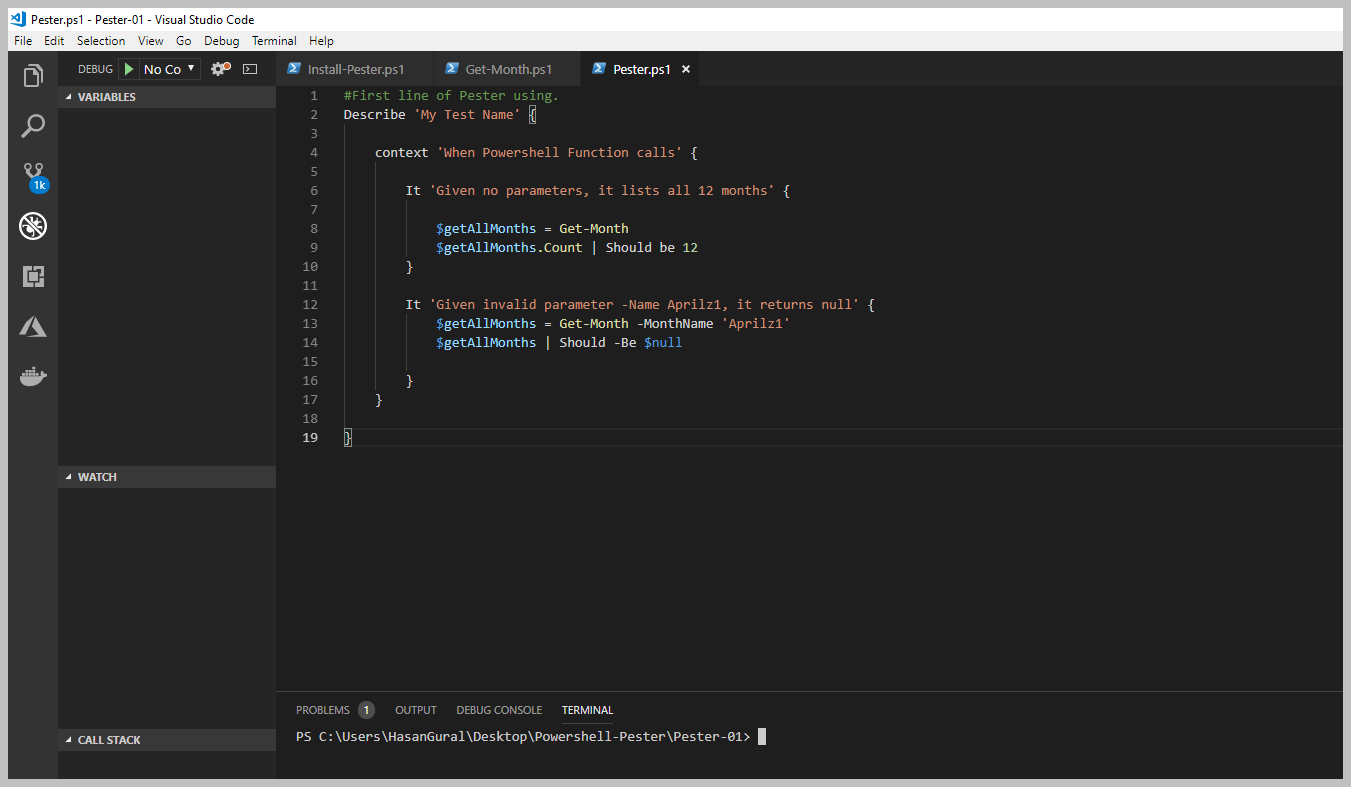
Task: Open the Debug menu
Action: click(x=222, y=41)
